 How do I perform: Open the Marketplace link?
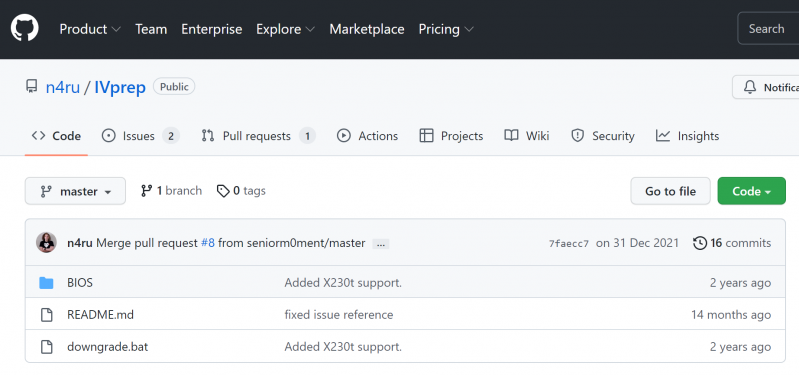367,29
